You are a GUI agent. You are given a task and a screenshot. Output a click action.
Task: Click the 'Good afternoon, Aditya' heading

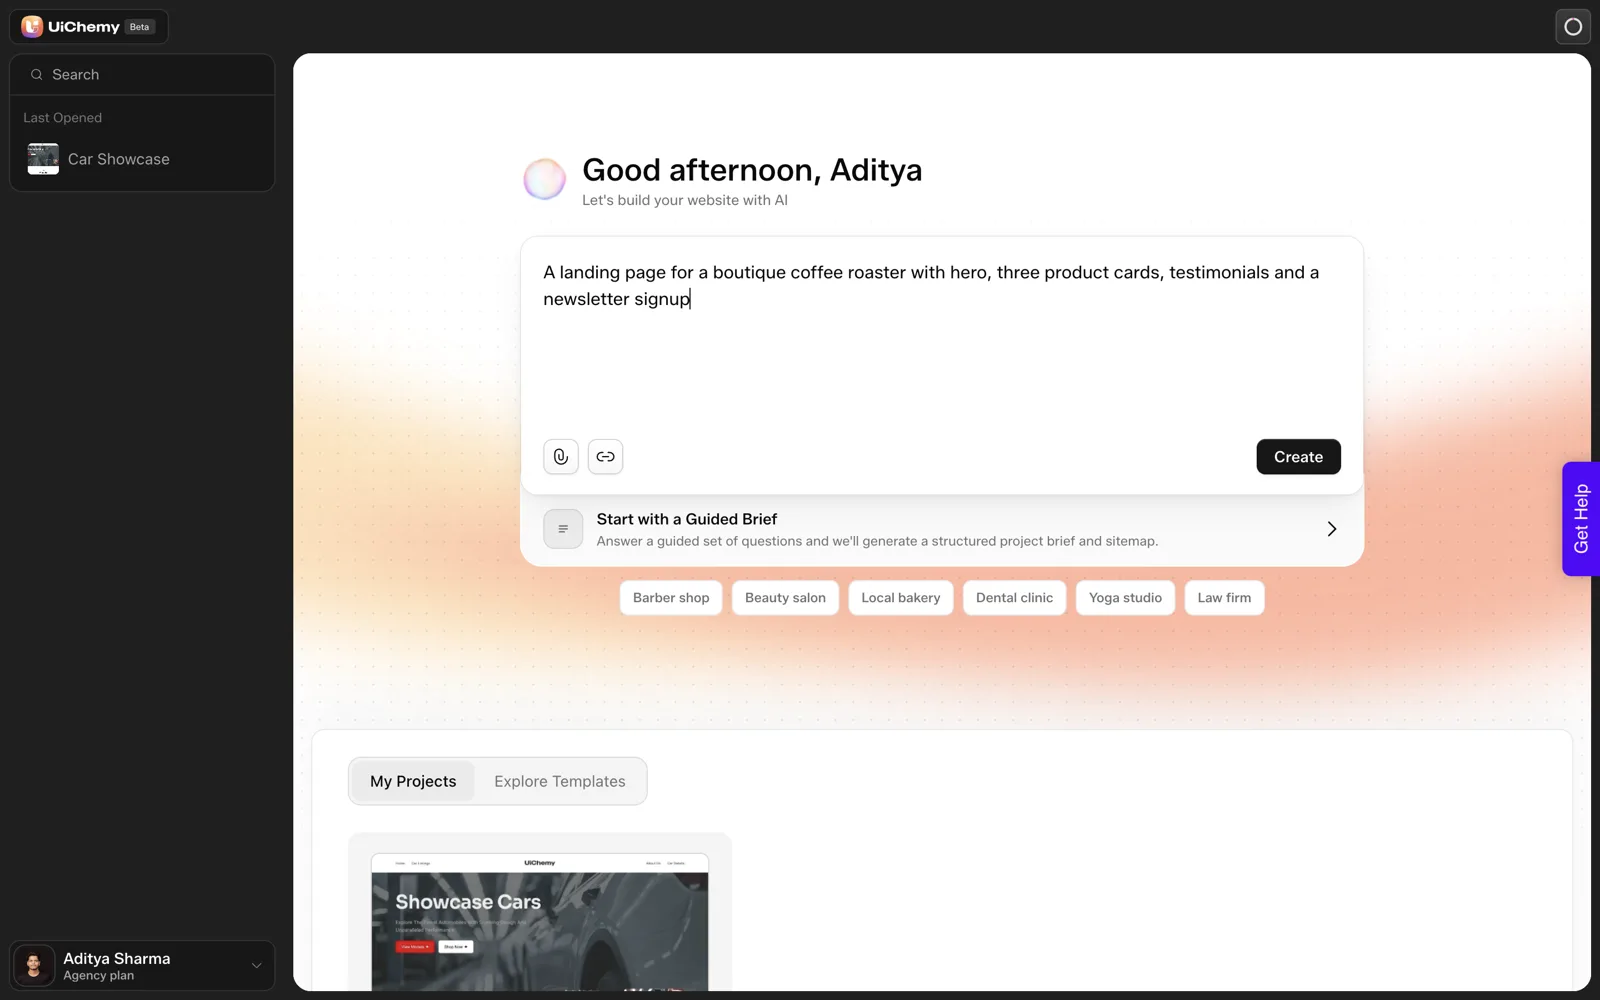[x=752, y=170]
